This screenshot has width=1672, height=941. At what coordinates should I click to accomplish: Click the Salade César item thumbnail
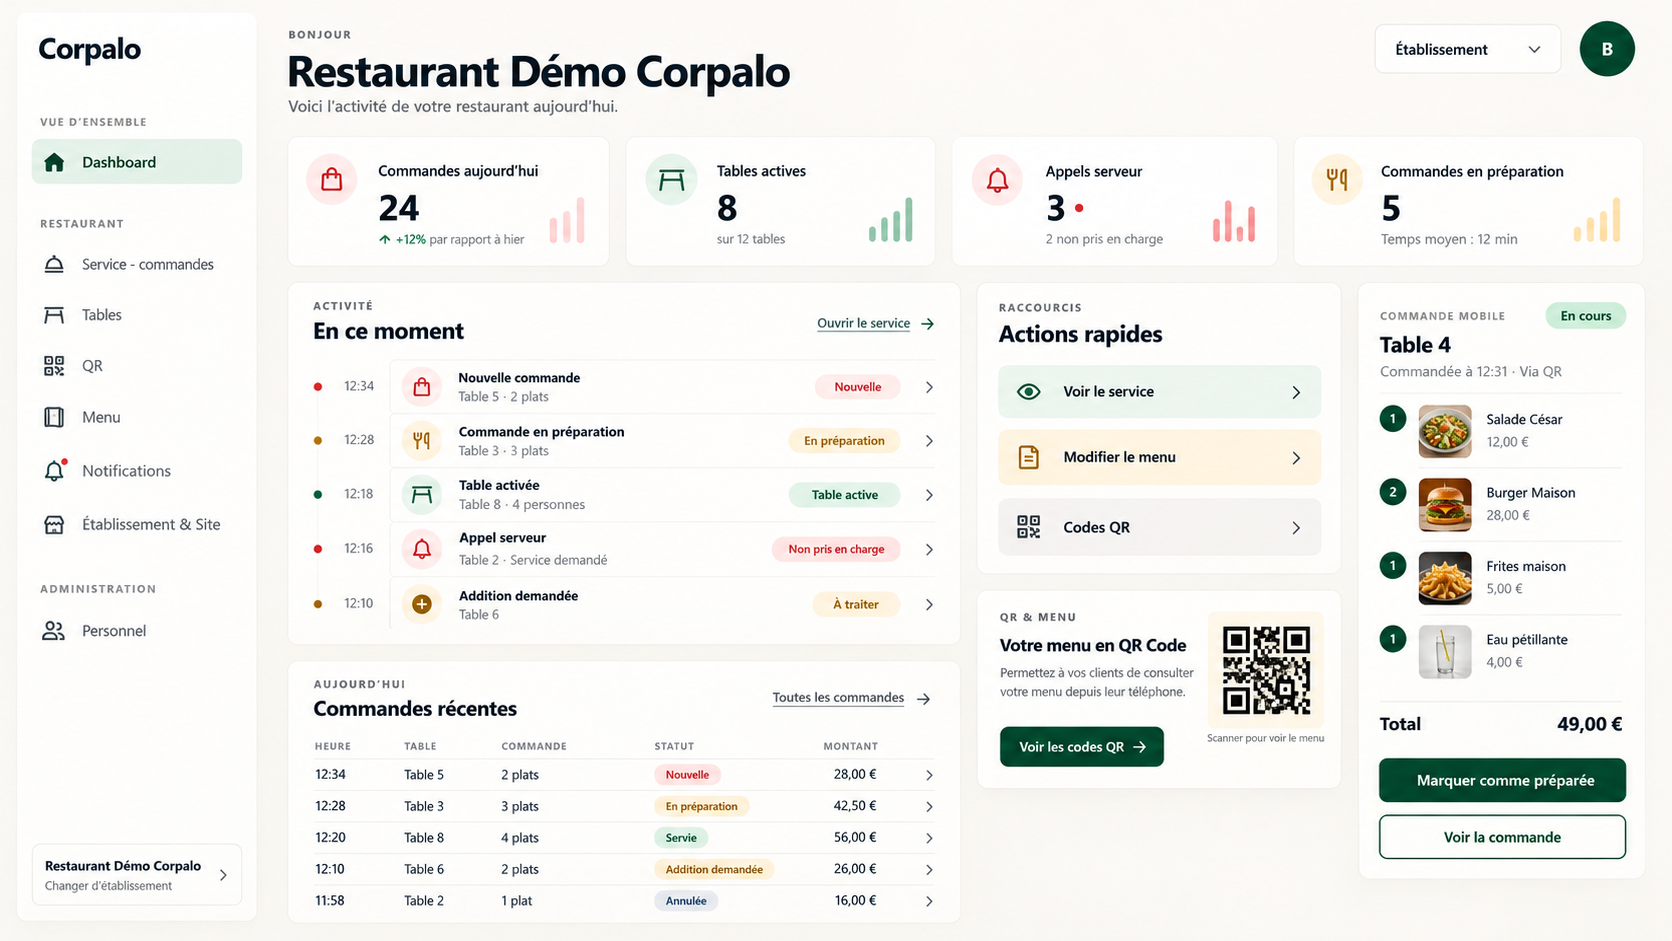(x=1445, y=431)
